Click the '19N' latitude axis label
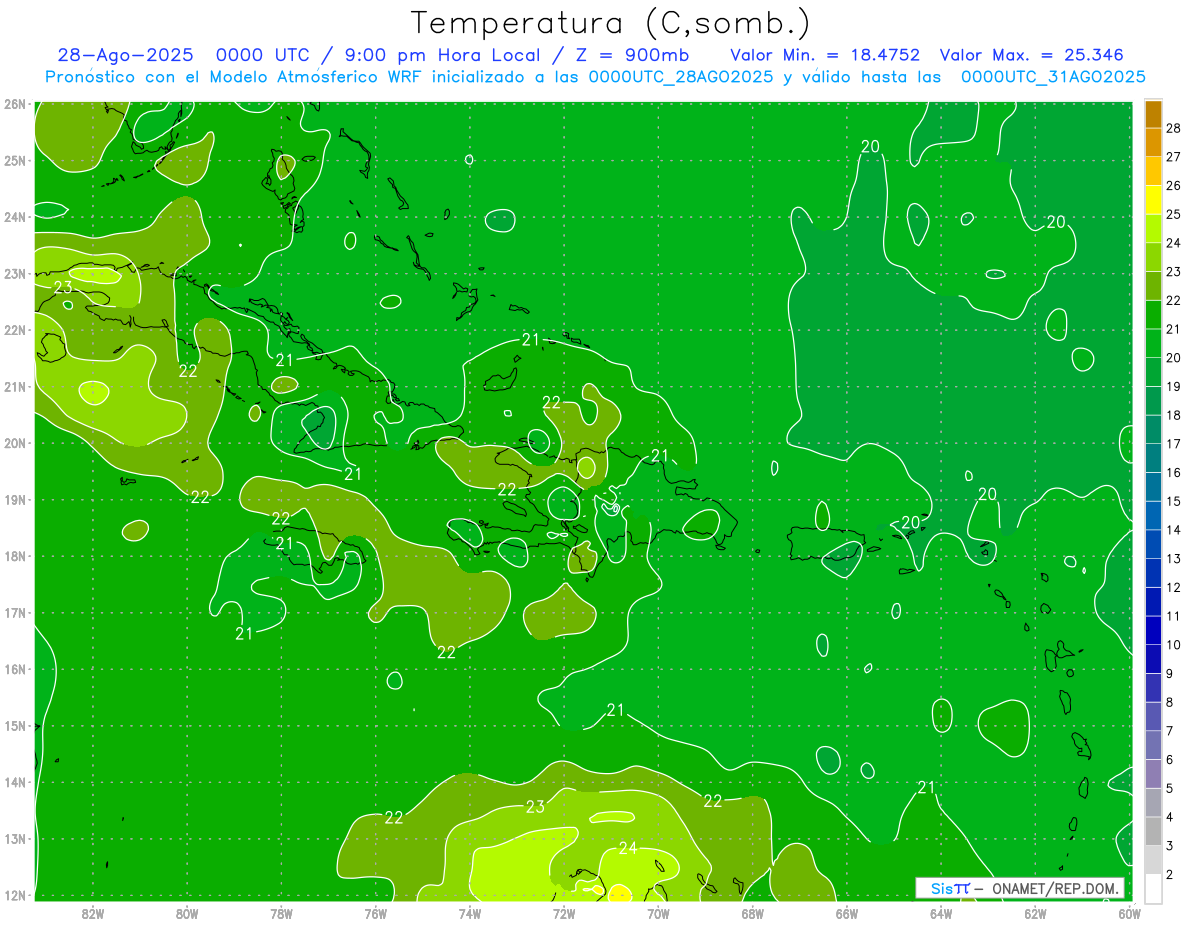Image resolution: width=1200 pixels, height=927 pixels. [15, 500]
